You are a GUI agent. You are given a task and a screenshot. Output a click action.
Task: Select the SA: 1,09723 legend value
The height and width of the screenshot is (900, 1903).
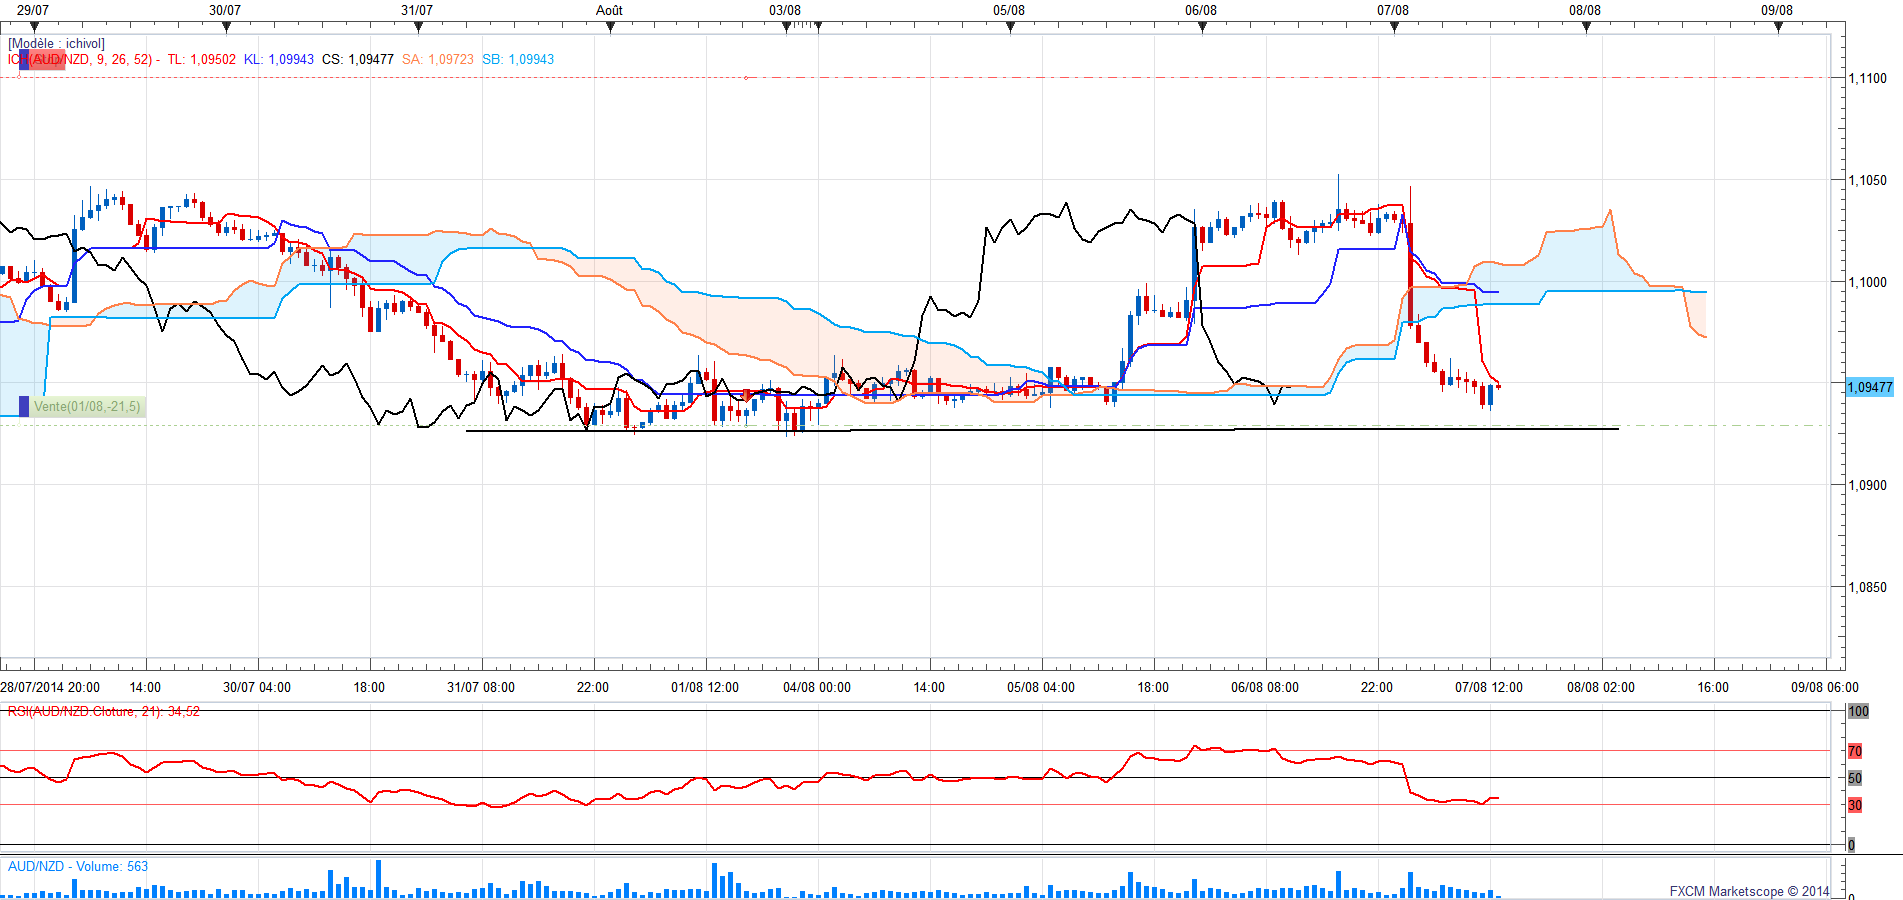(x=437, y=60)
